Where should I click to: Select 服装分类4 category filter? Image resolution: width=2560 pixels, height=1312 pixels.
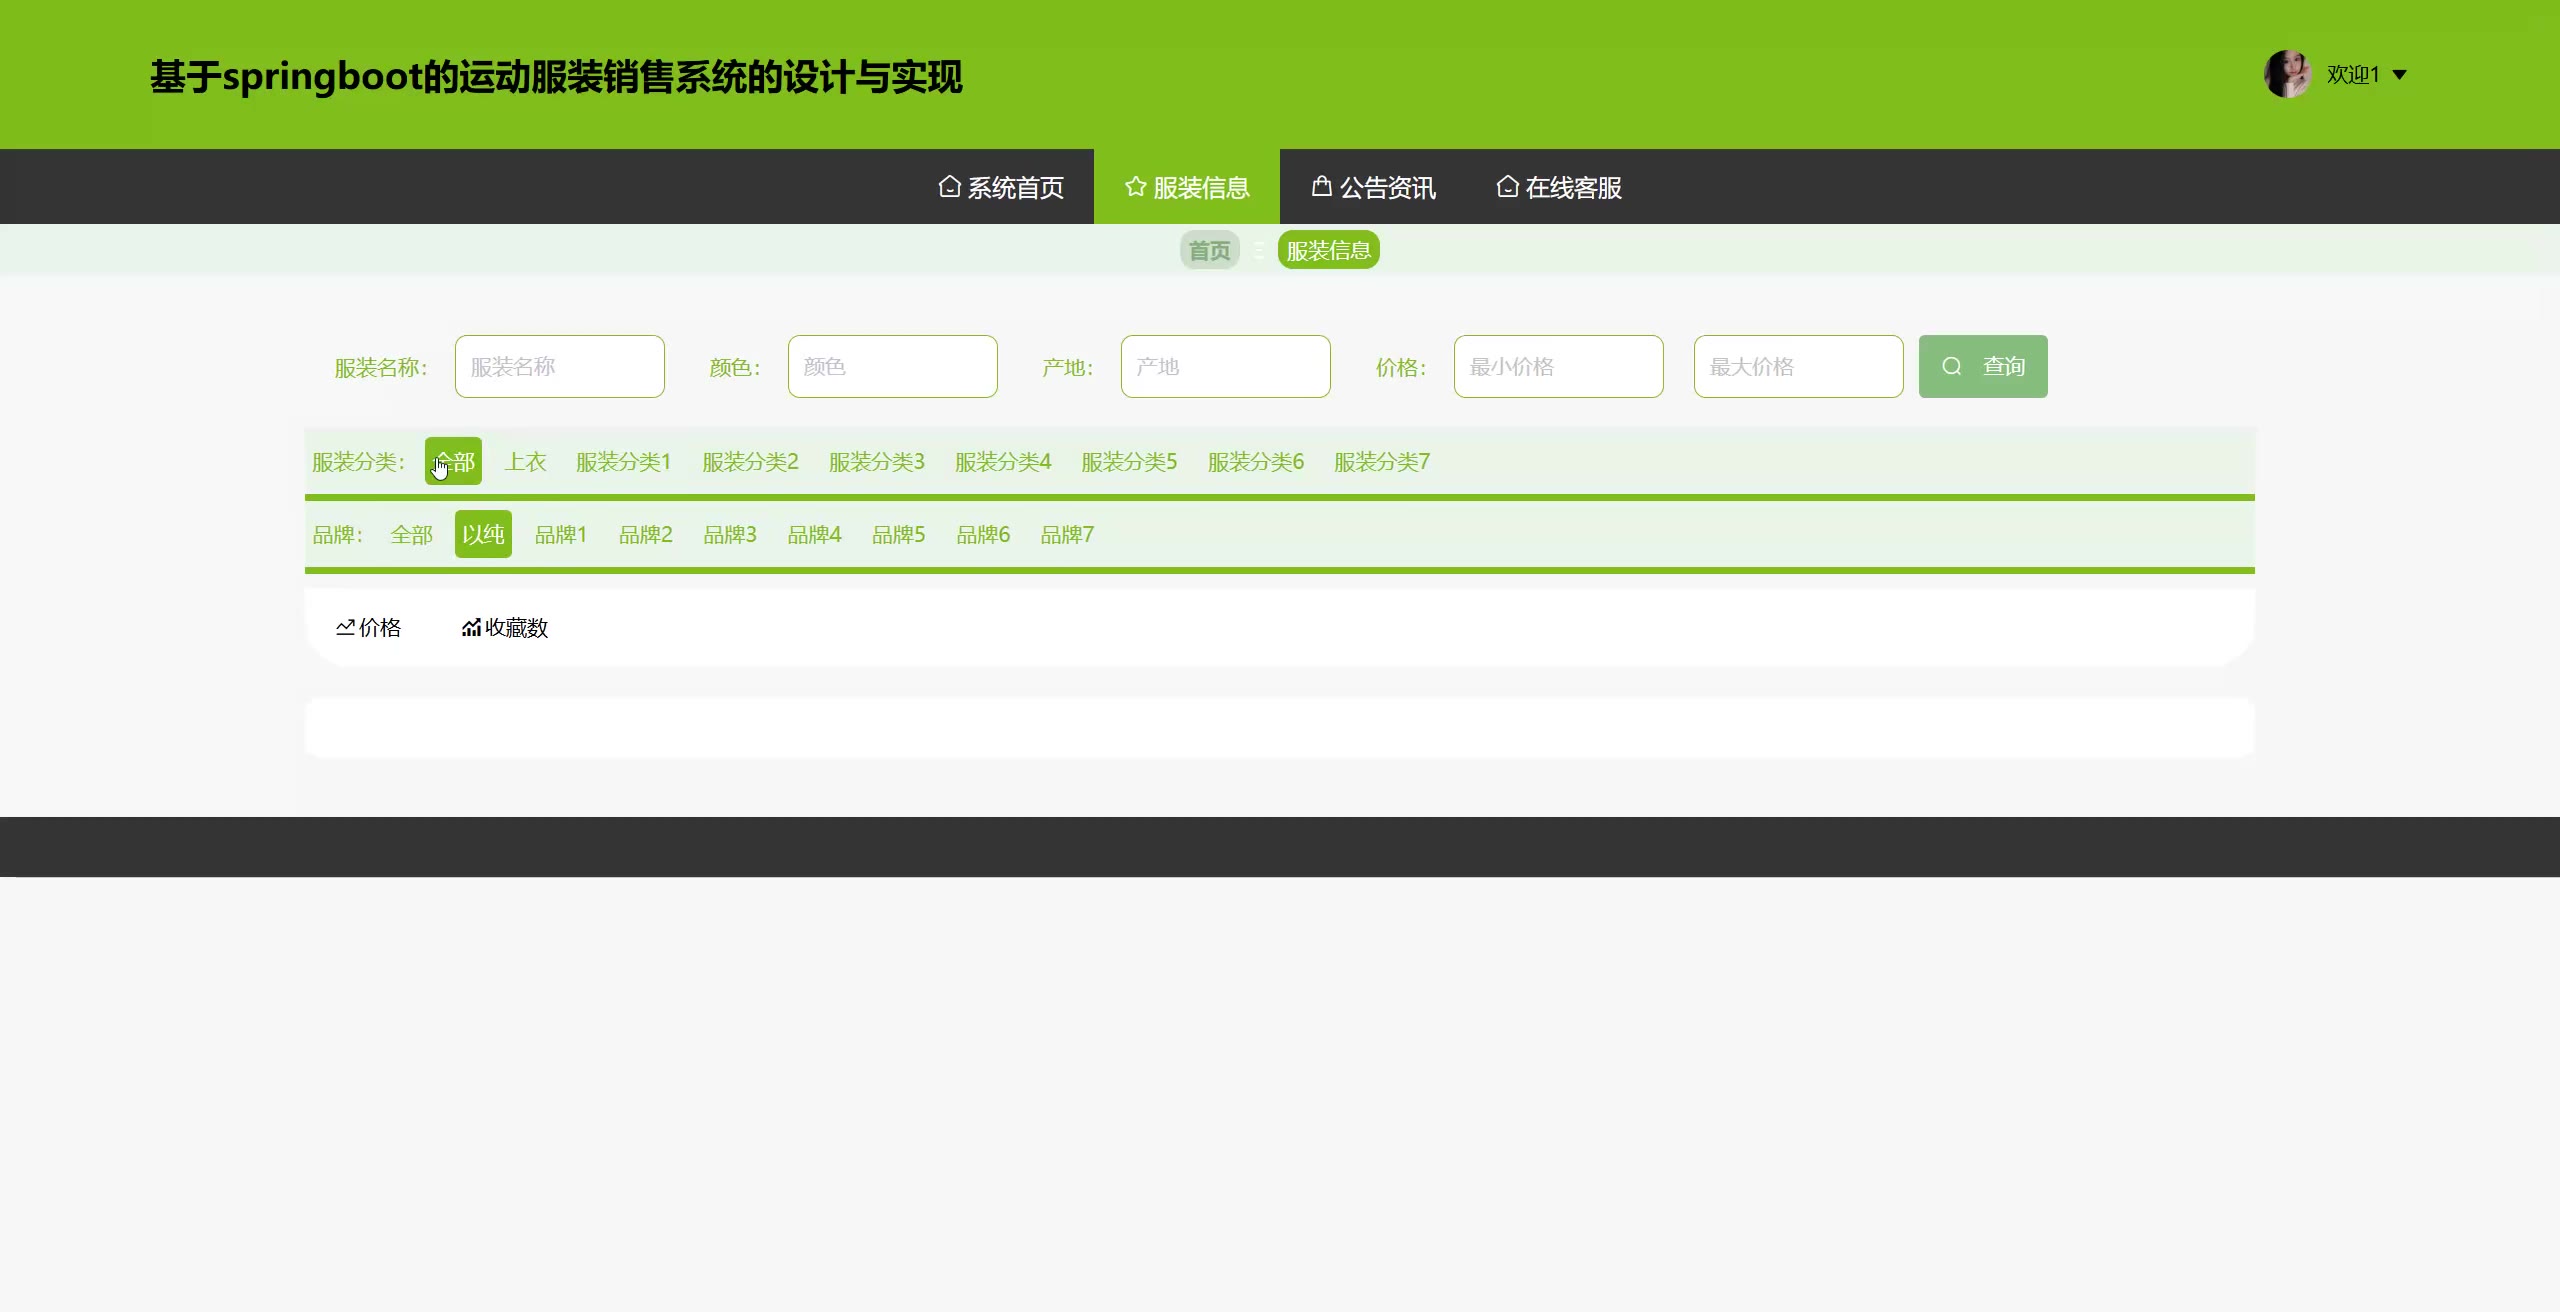click(x=1003, y=462)
